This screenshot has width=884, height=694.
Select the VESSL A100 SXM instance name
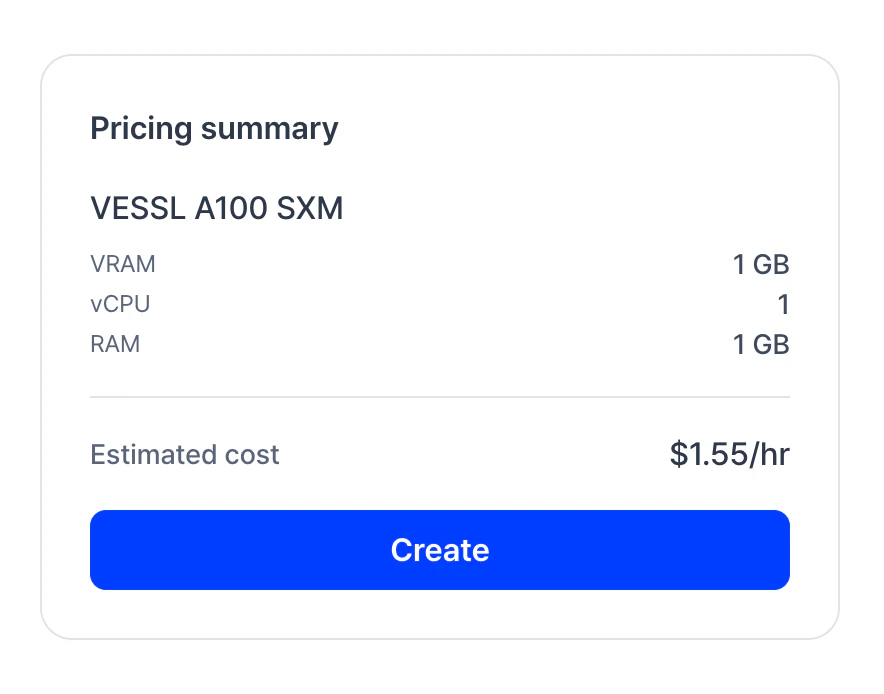tap(216, 208)
